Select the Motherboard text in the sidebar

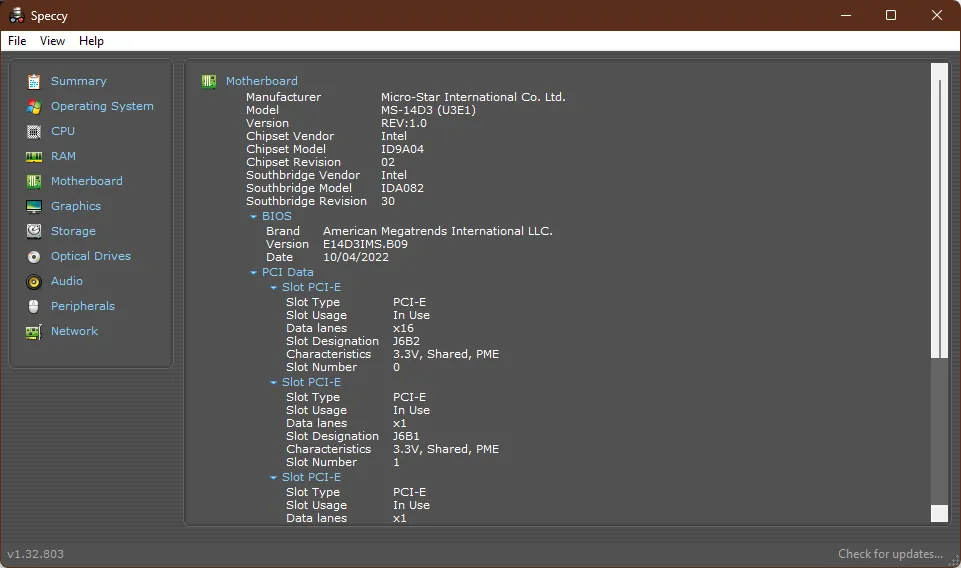(x=87, y=181)
